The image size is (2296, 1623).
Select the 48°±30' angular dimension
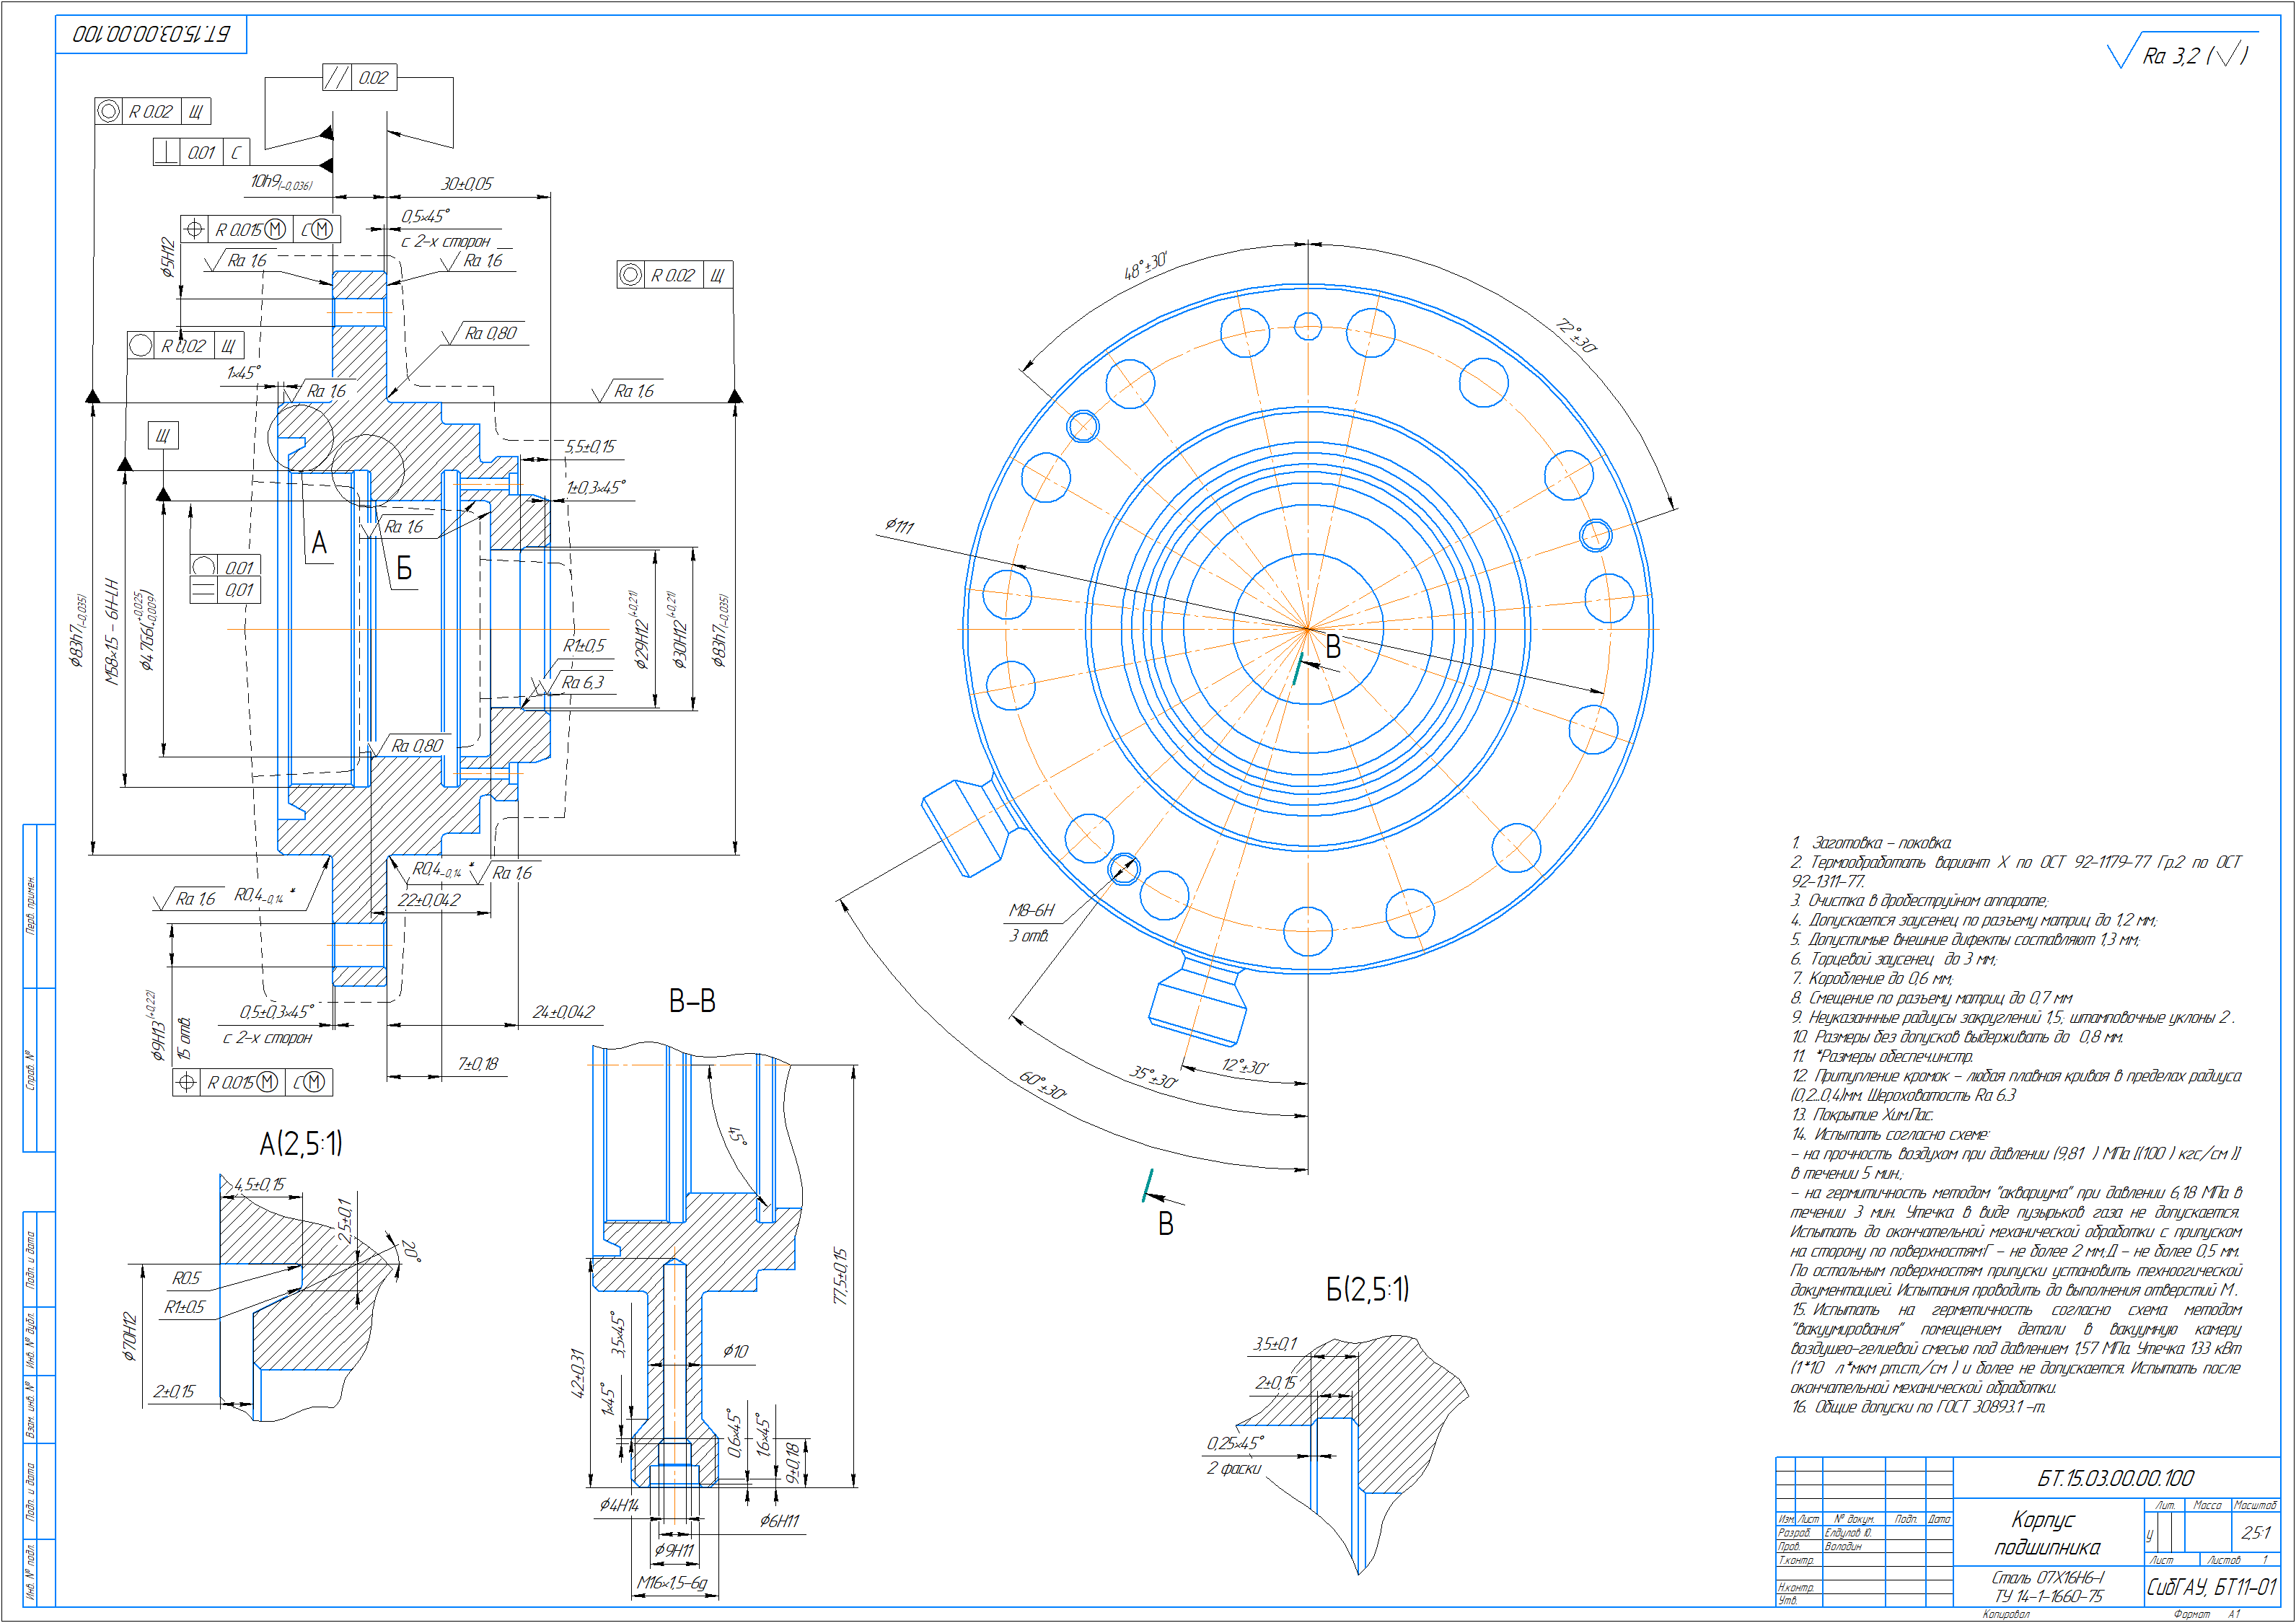pyautogui.click(x=1145, y=266)
